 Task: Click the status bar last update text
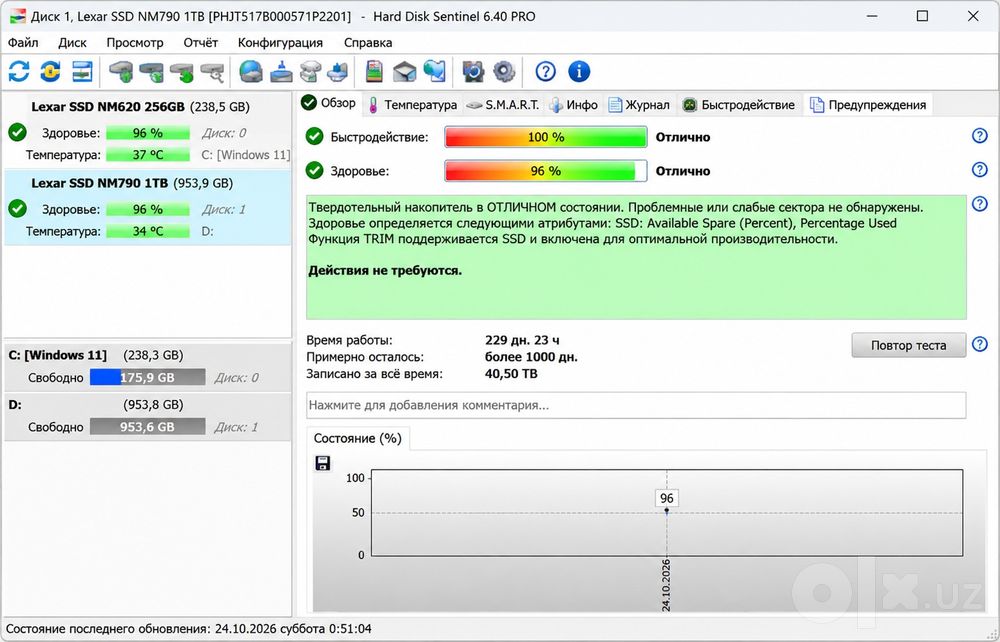(x=189, y=629)
